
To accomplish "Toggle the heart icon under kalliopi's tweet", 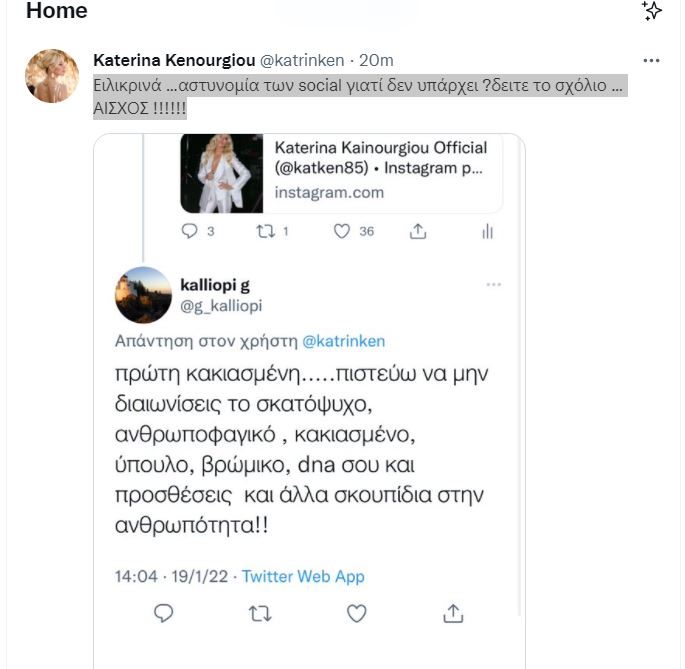I will (x=356, y=614).
